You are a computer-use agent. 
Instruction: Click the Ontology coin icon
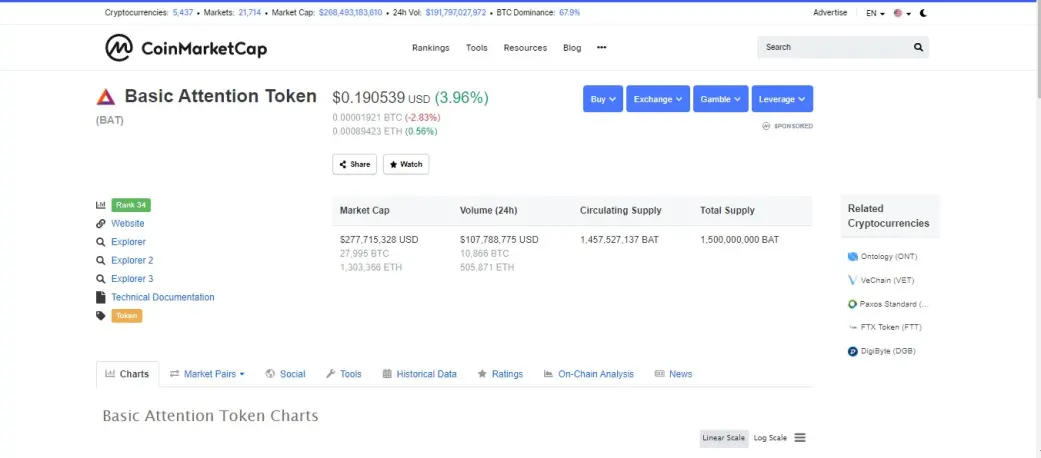pos(853,257)
